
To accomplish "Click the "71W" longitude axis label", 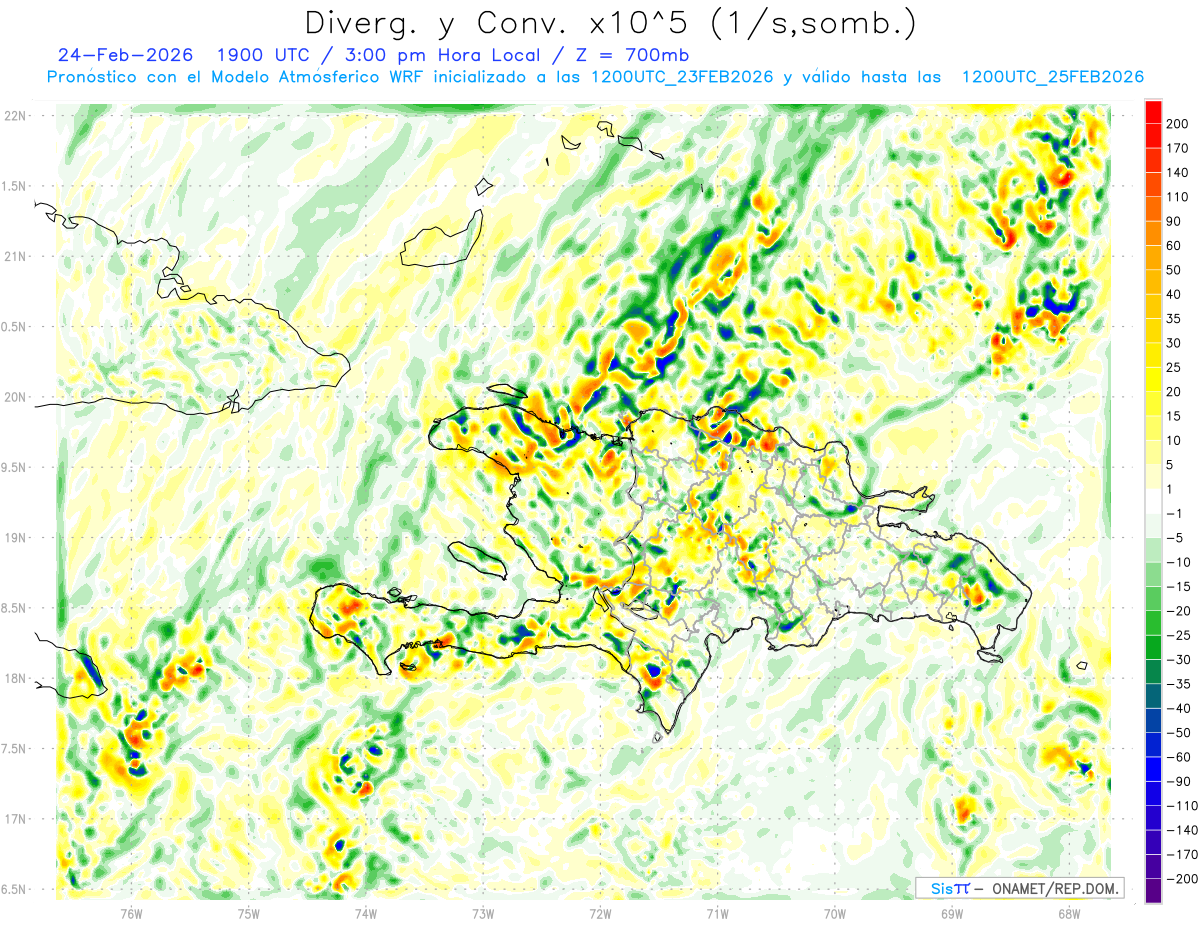I will 717,914.
